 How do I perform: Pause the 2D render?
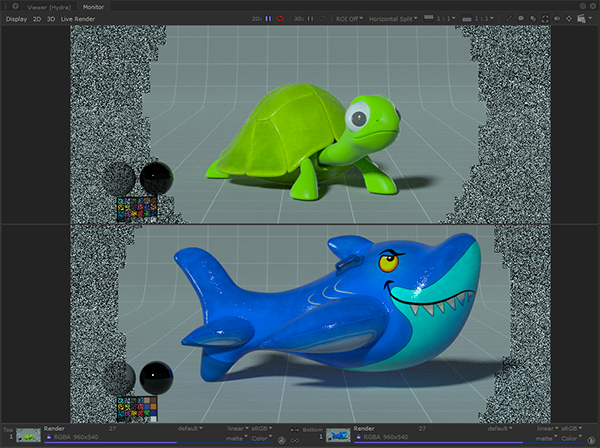(x=268, y=18)
